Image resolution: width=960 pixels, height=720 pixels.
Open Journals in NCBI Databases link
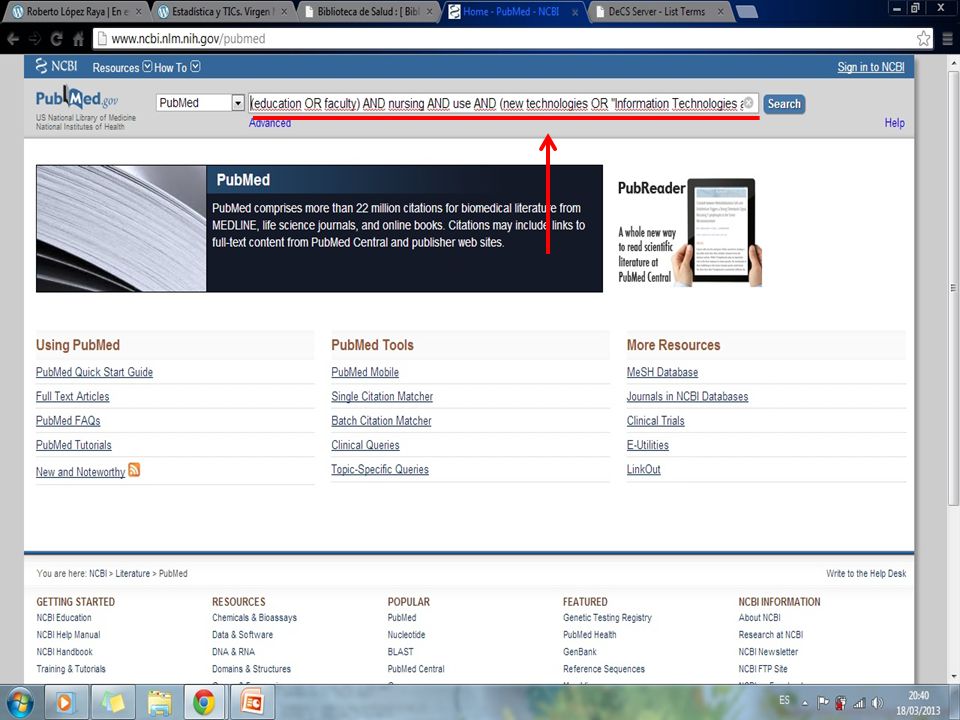click(688, 397)
